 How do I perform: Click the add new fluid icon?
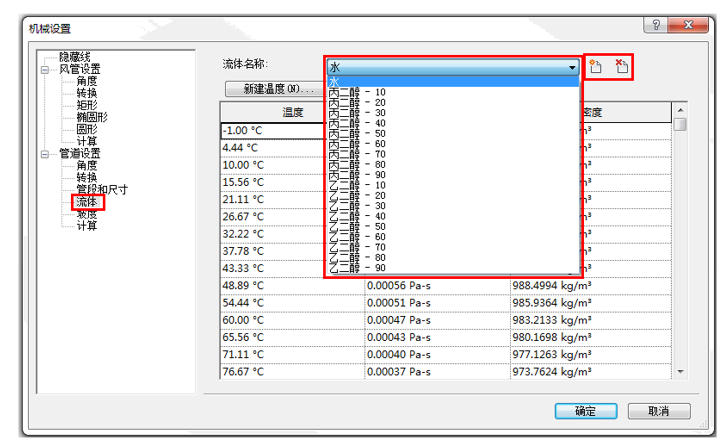coord(596,67)
